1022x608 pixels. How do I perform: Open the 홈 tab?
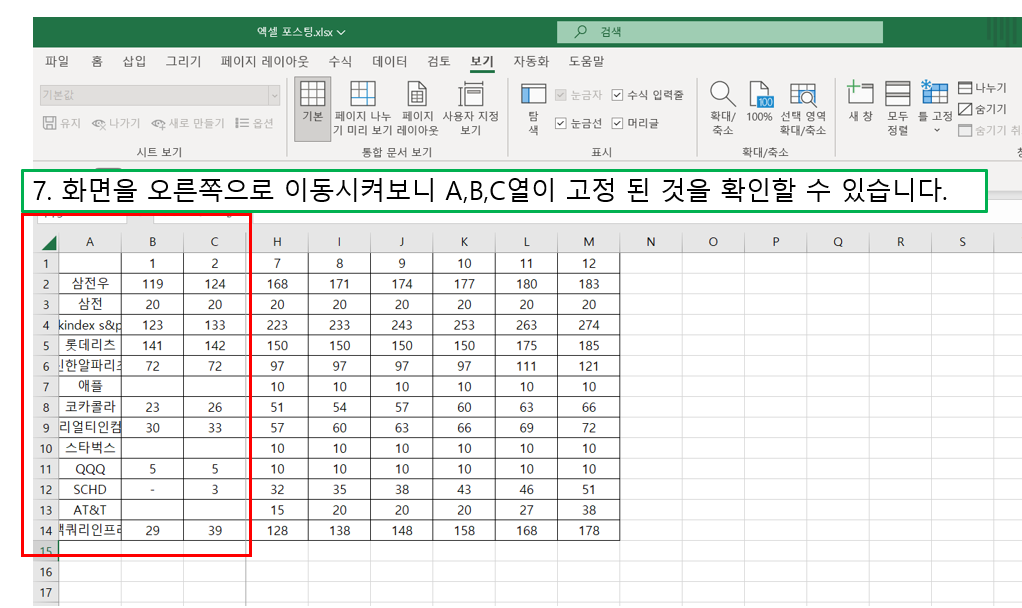[96, 61]
